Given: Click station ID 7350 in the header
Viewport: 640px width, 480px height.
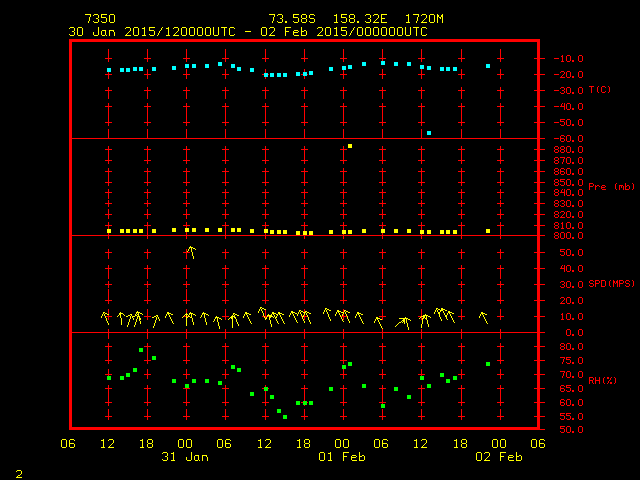Looking at the screenshot, I should click(x=98, y=19).
